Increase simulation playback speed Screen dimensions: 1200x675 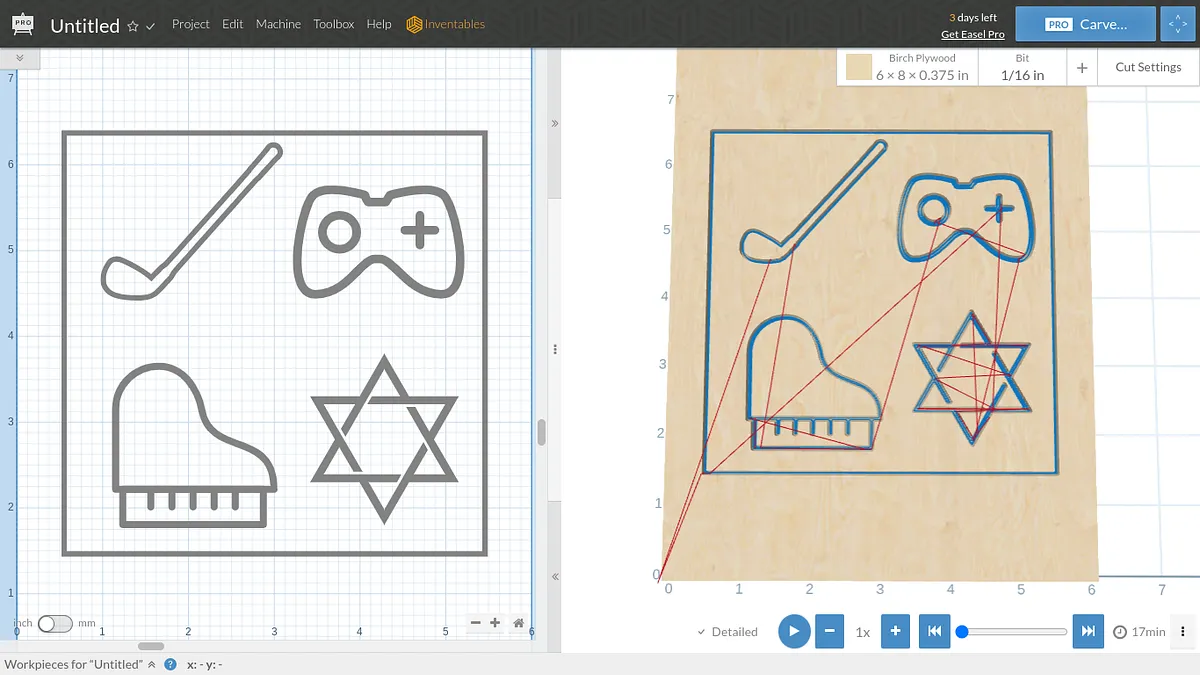[896, 631]
